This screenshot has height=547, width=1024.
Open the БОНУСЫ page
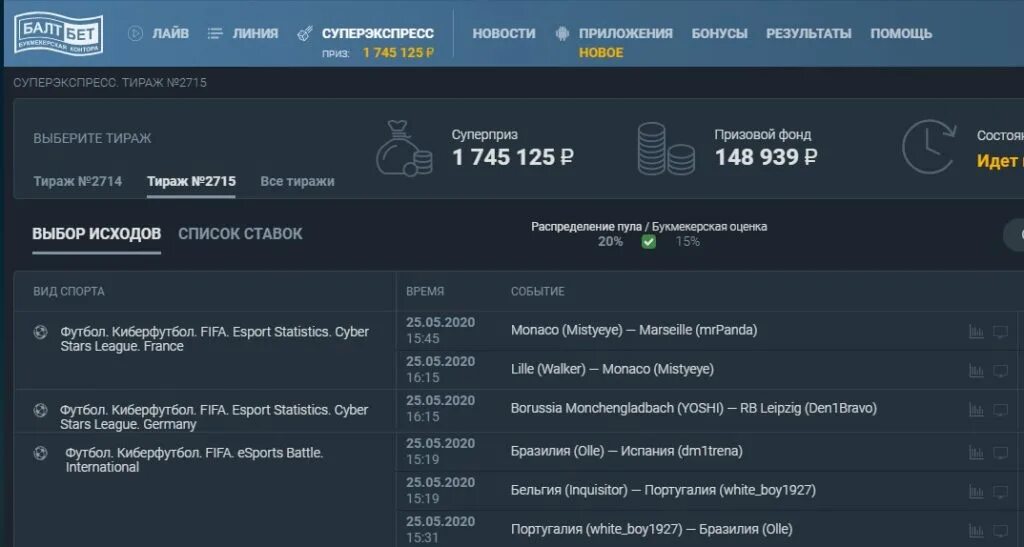(x=720, y=33)
